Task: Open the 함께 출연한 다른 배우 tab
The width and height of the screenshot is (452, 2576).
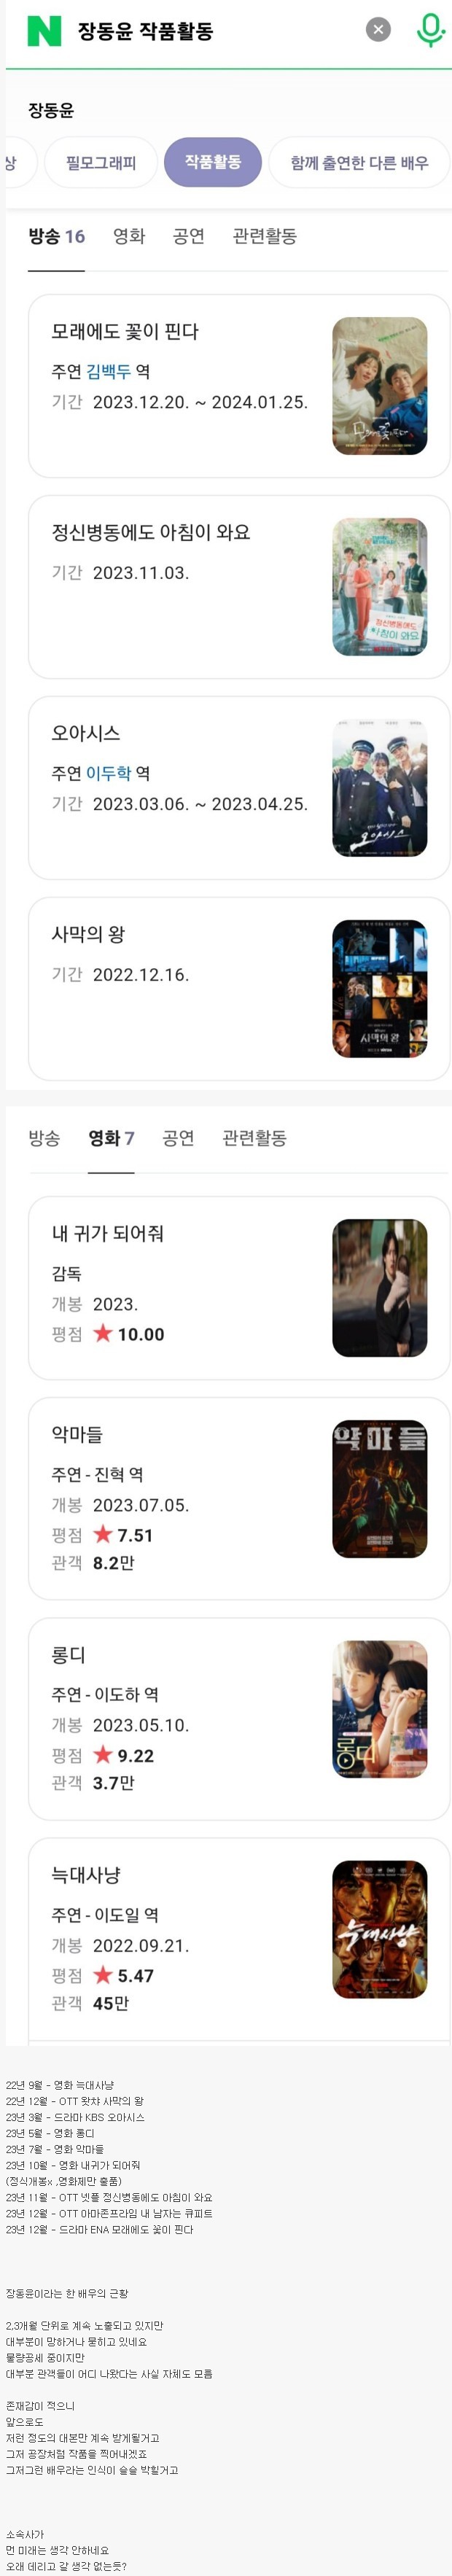Action: 359,162
